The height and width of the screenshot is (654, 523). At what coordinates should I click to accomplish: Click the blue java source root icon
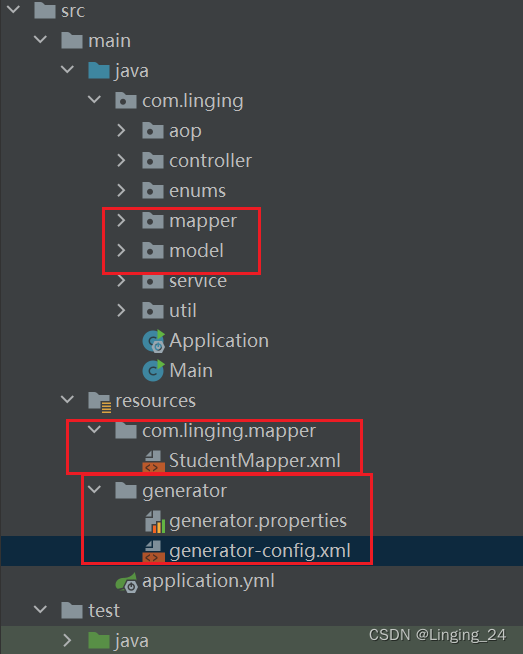pos(99,70)
